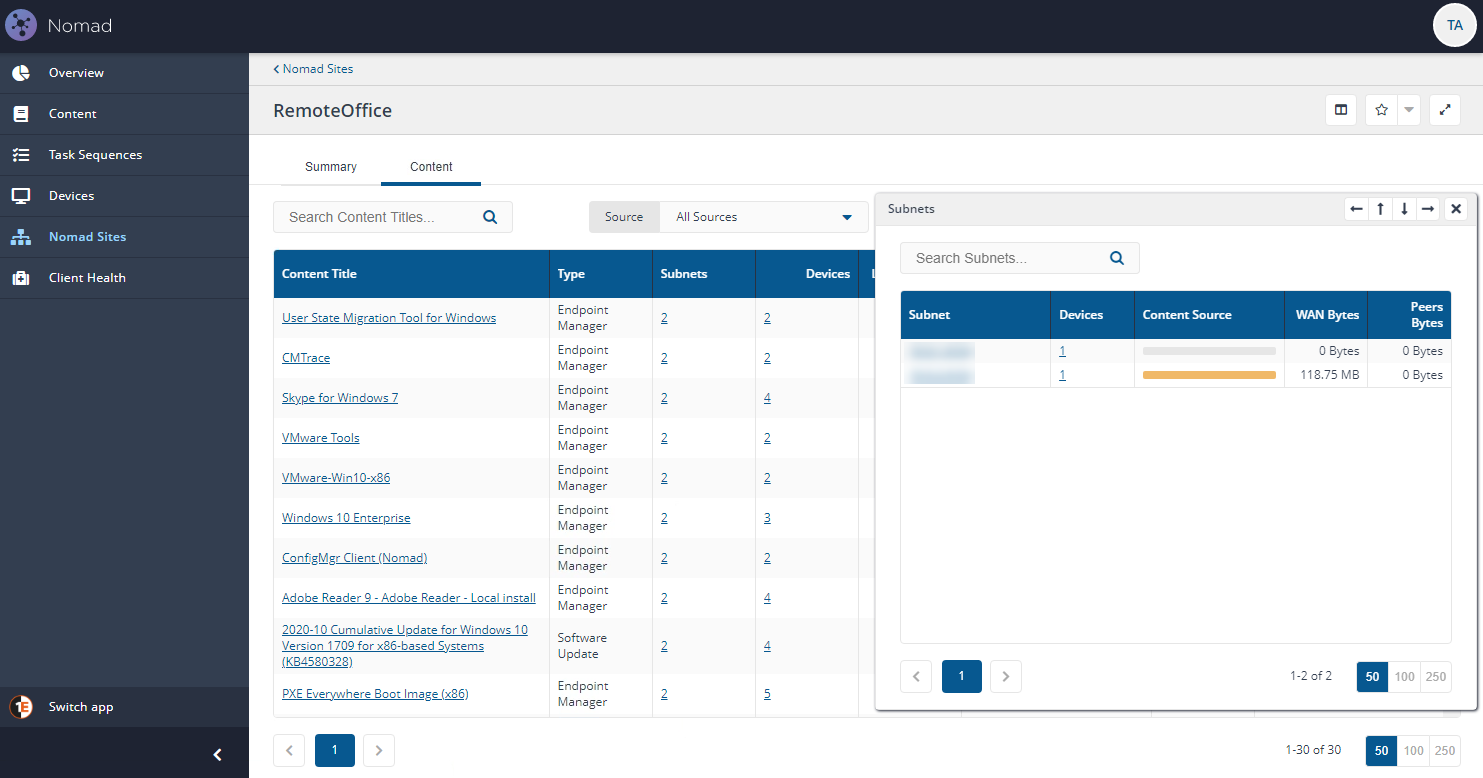Go to previous page in Subnets panel

[916, 676]
